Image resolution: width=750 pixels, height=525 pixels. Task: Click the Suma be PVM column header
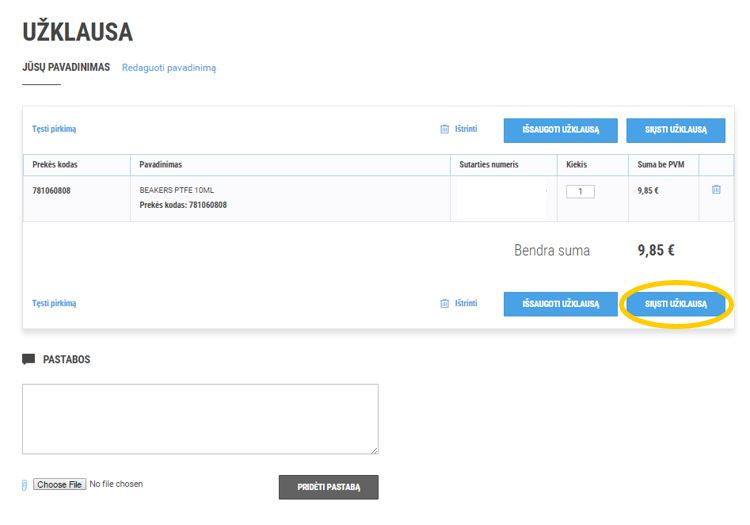[x=661, y=164]
